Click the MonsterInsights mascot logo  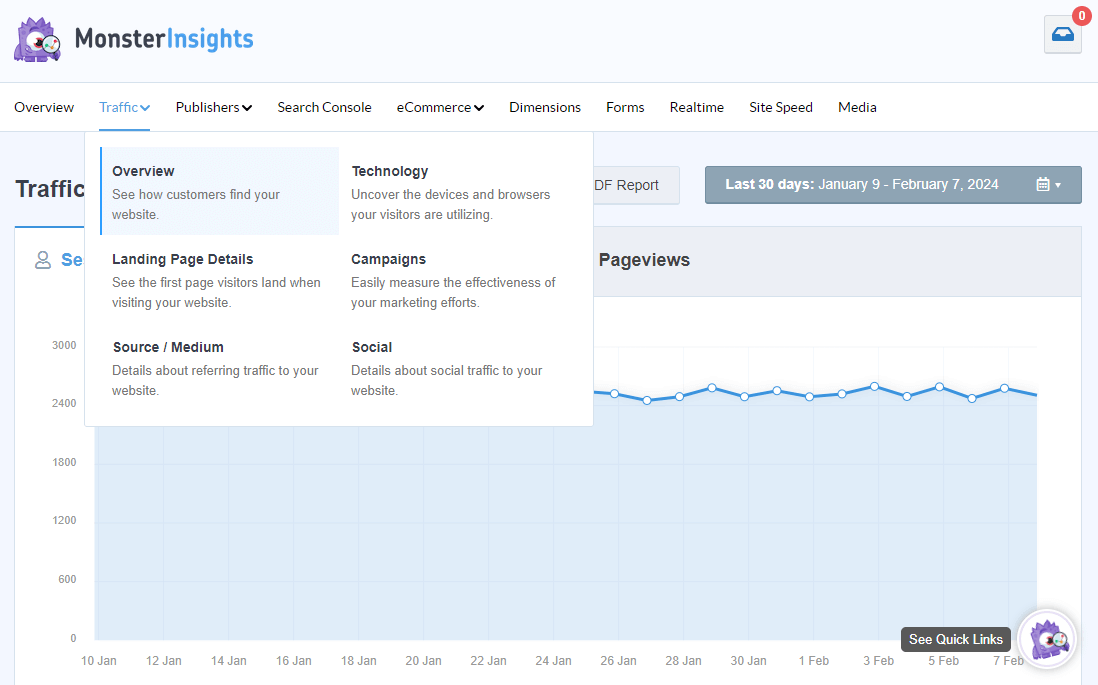[x=36, y=39]
